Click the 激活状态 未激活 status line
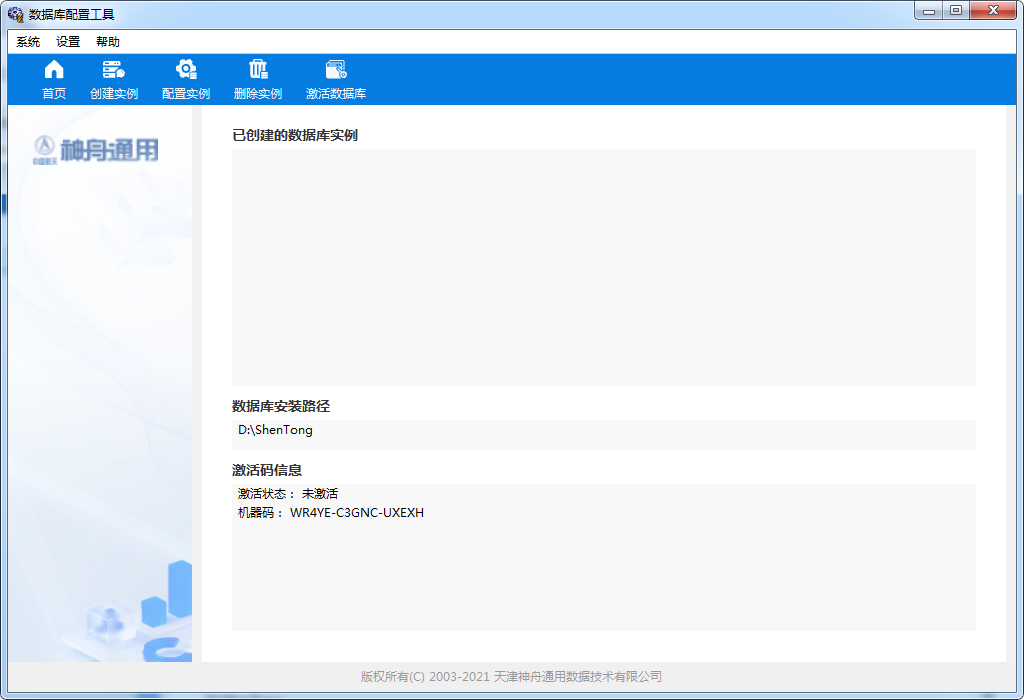This screenshot has width=1024, height=700. coord(288,494)
